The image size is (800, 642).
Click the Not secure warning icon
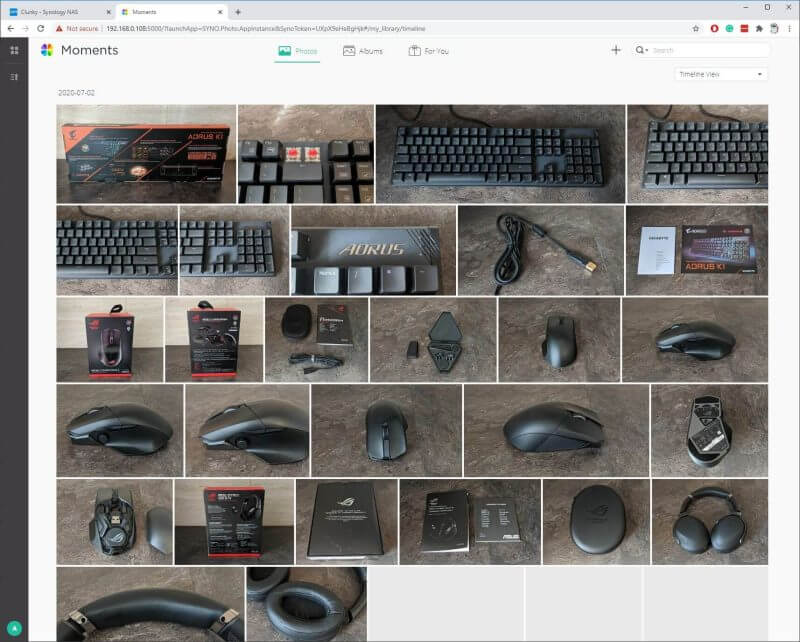click(x=59, y=29)
